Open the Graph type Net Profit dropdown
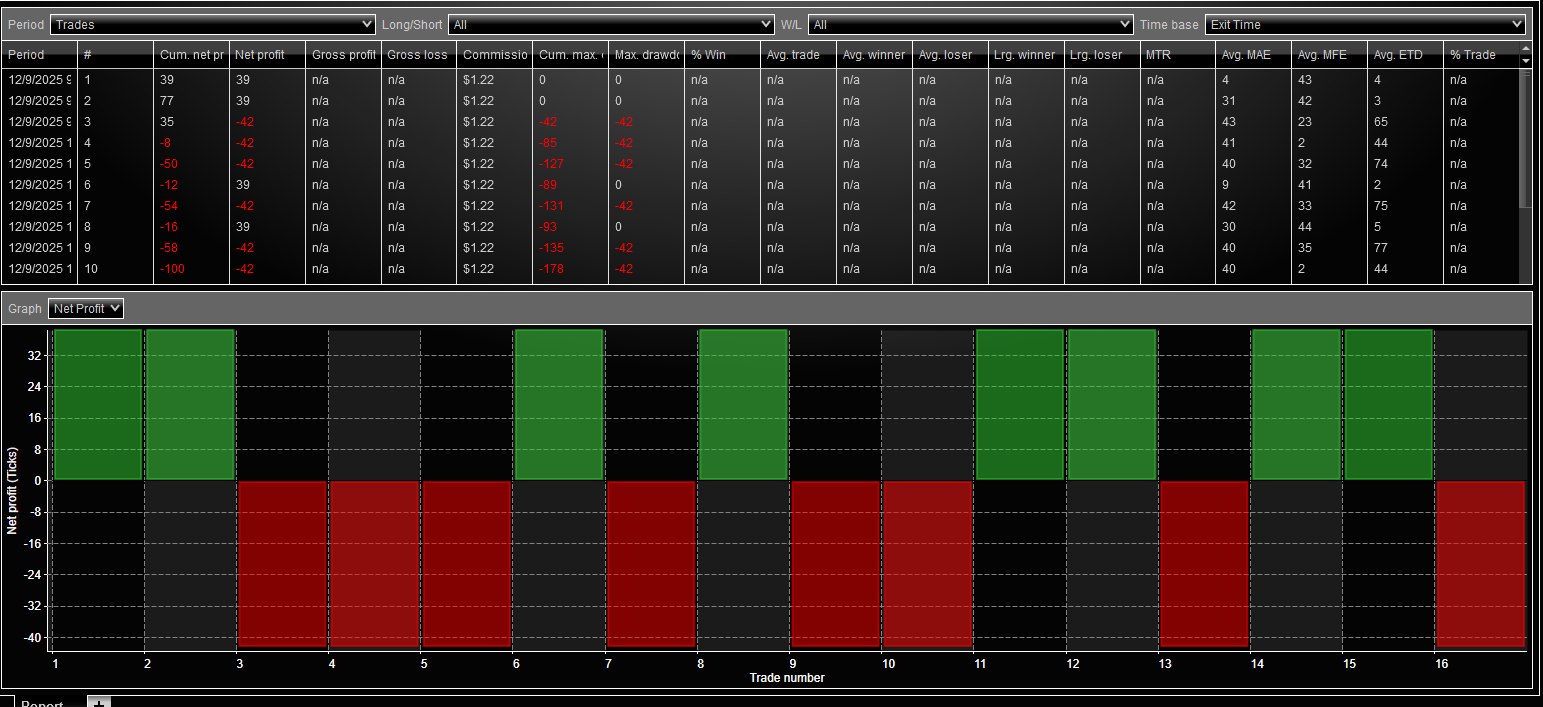Viewport: 1543px width, 707px height. coord(86,309)
